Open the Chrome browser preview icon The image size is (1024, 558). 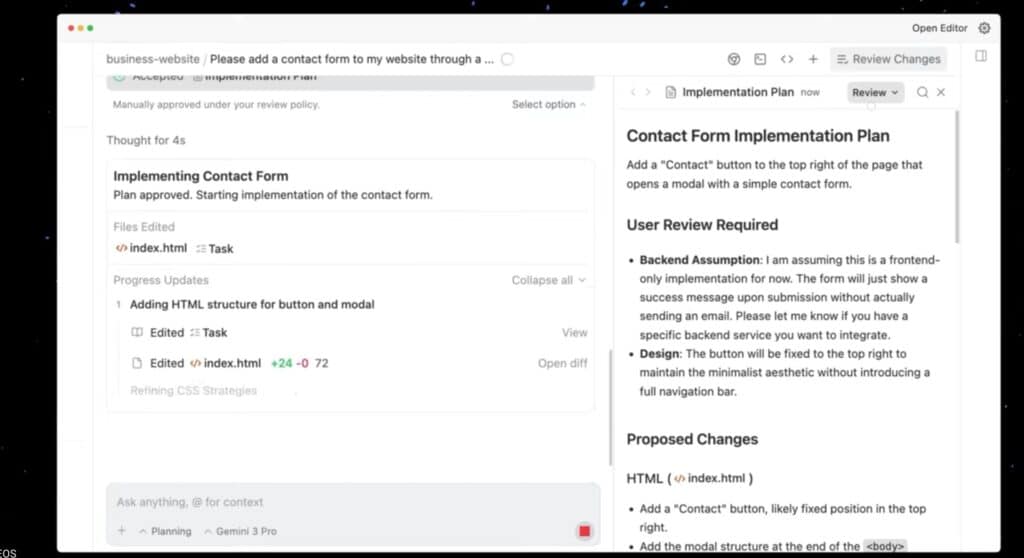pos(734,59)
